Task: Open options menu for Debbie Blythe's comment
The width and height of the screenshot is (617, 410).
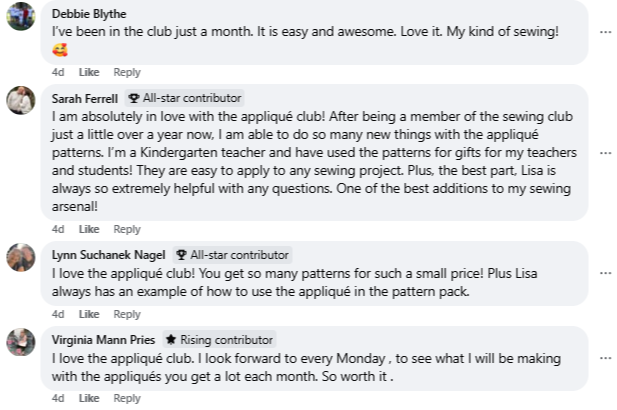Action: point(605,32)
